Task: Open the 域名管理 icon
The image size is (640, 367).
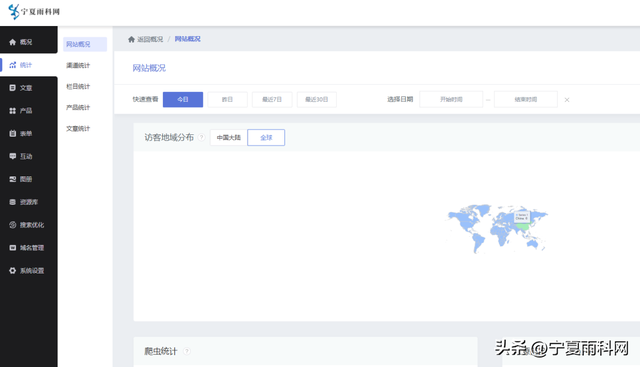Action: 13,248
